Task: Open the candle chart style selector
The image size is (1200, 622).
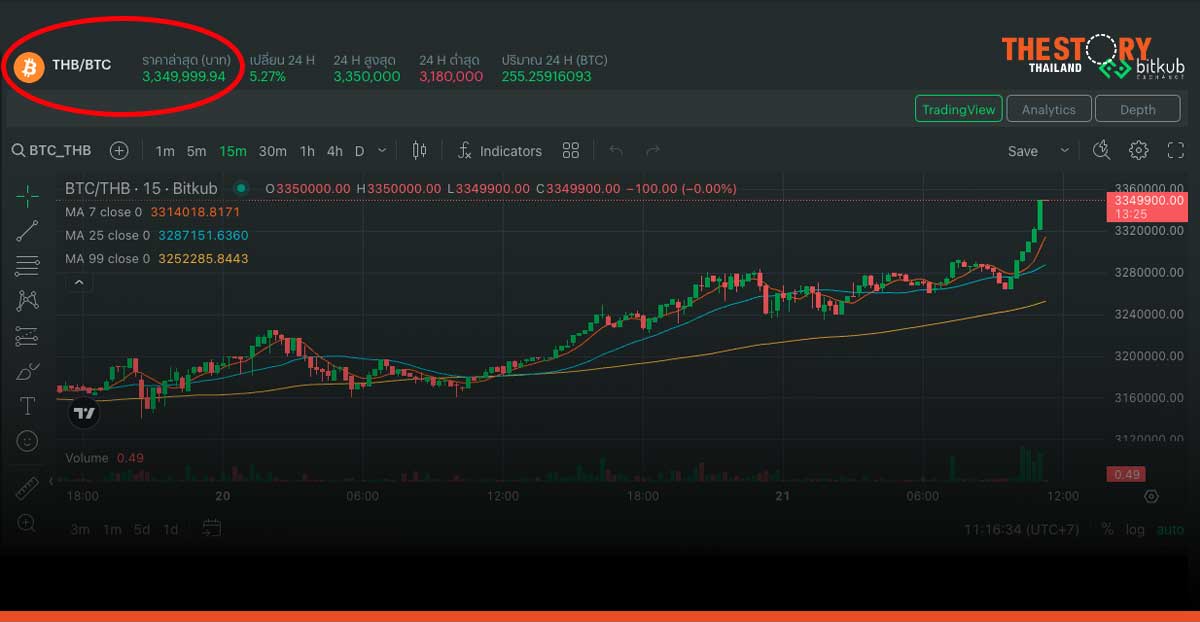Action: (418, 150)
